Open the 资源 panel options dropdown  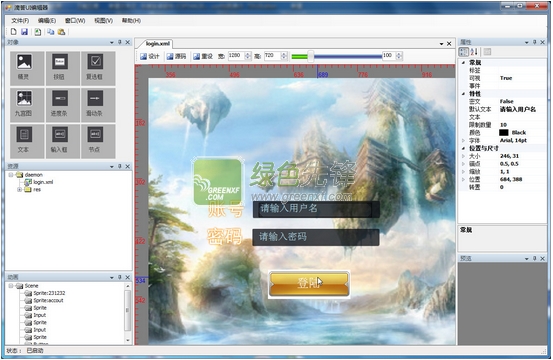click(x=112, y=166)
